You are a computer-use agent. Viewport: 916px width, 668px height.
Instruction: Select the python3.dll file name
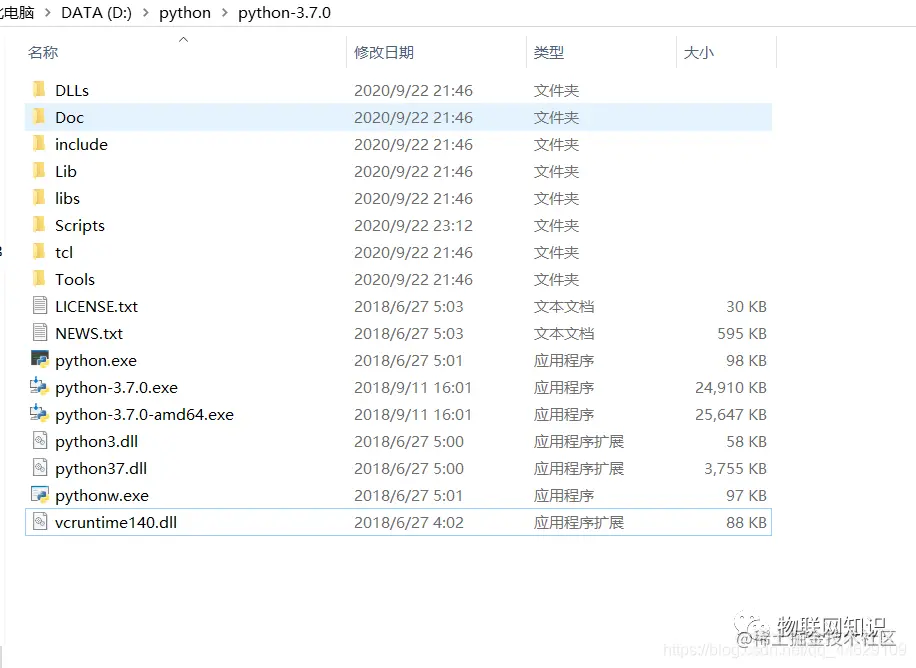tap(96, 442)
